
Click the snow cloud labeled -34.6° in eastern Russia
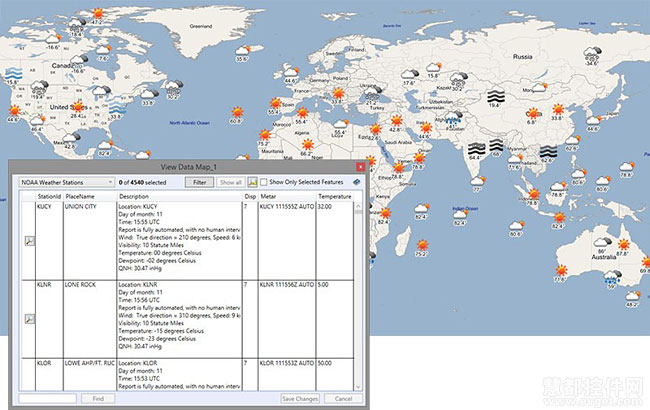tap(592, 53)
